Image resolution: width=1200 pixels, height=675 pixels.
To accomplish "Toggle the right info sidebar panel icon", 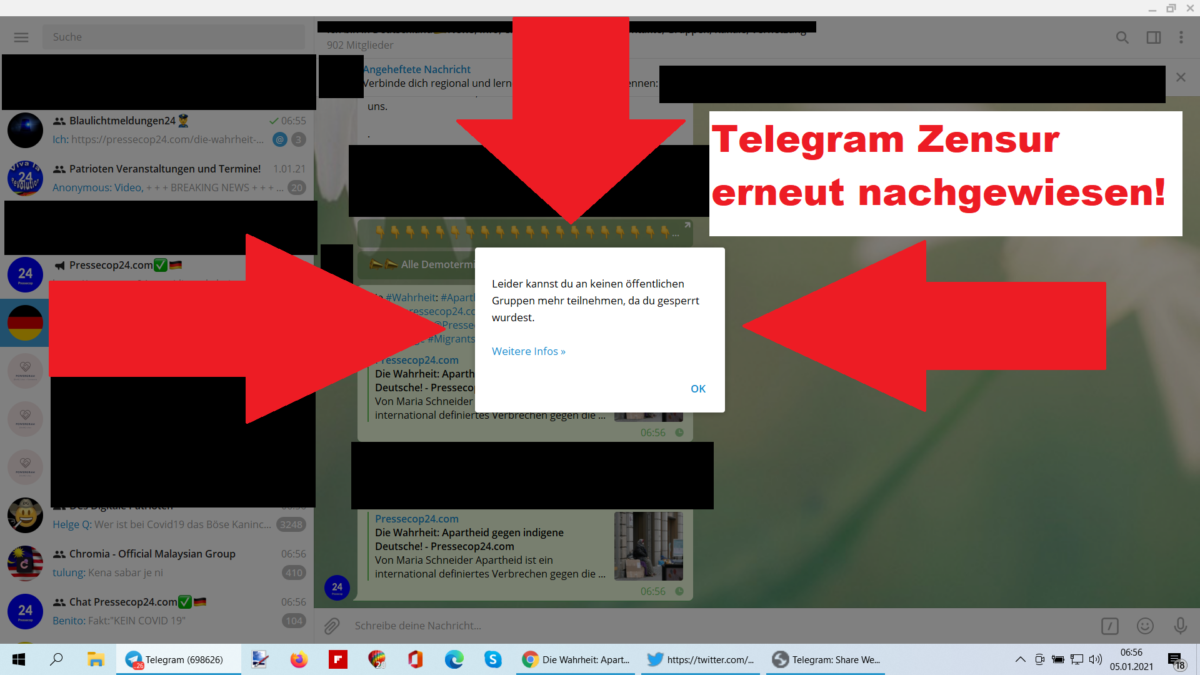I will coord(1153,38).
